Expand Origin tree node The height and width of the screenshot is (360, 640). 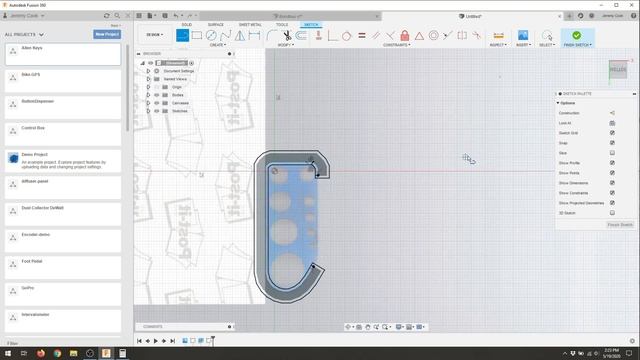pos(148,87)
